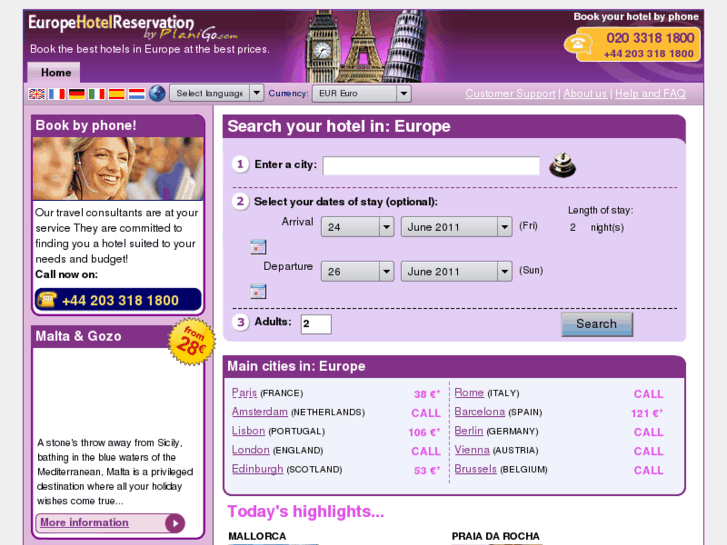
Task: Open the Departure day dropdown showing 26
Action: click(x=357, y=271)
